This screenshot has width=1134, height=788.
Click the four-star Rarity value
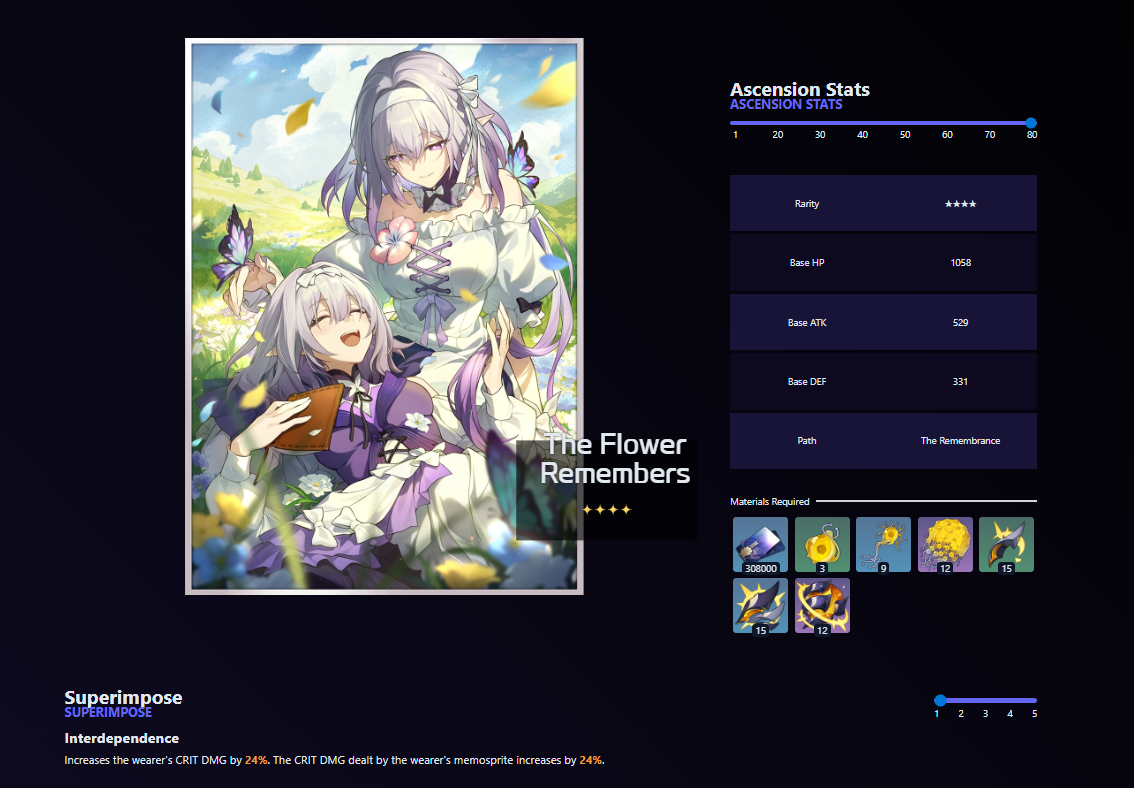tap(960, 204)
